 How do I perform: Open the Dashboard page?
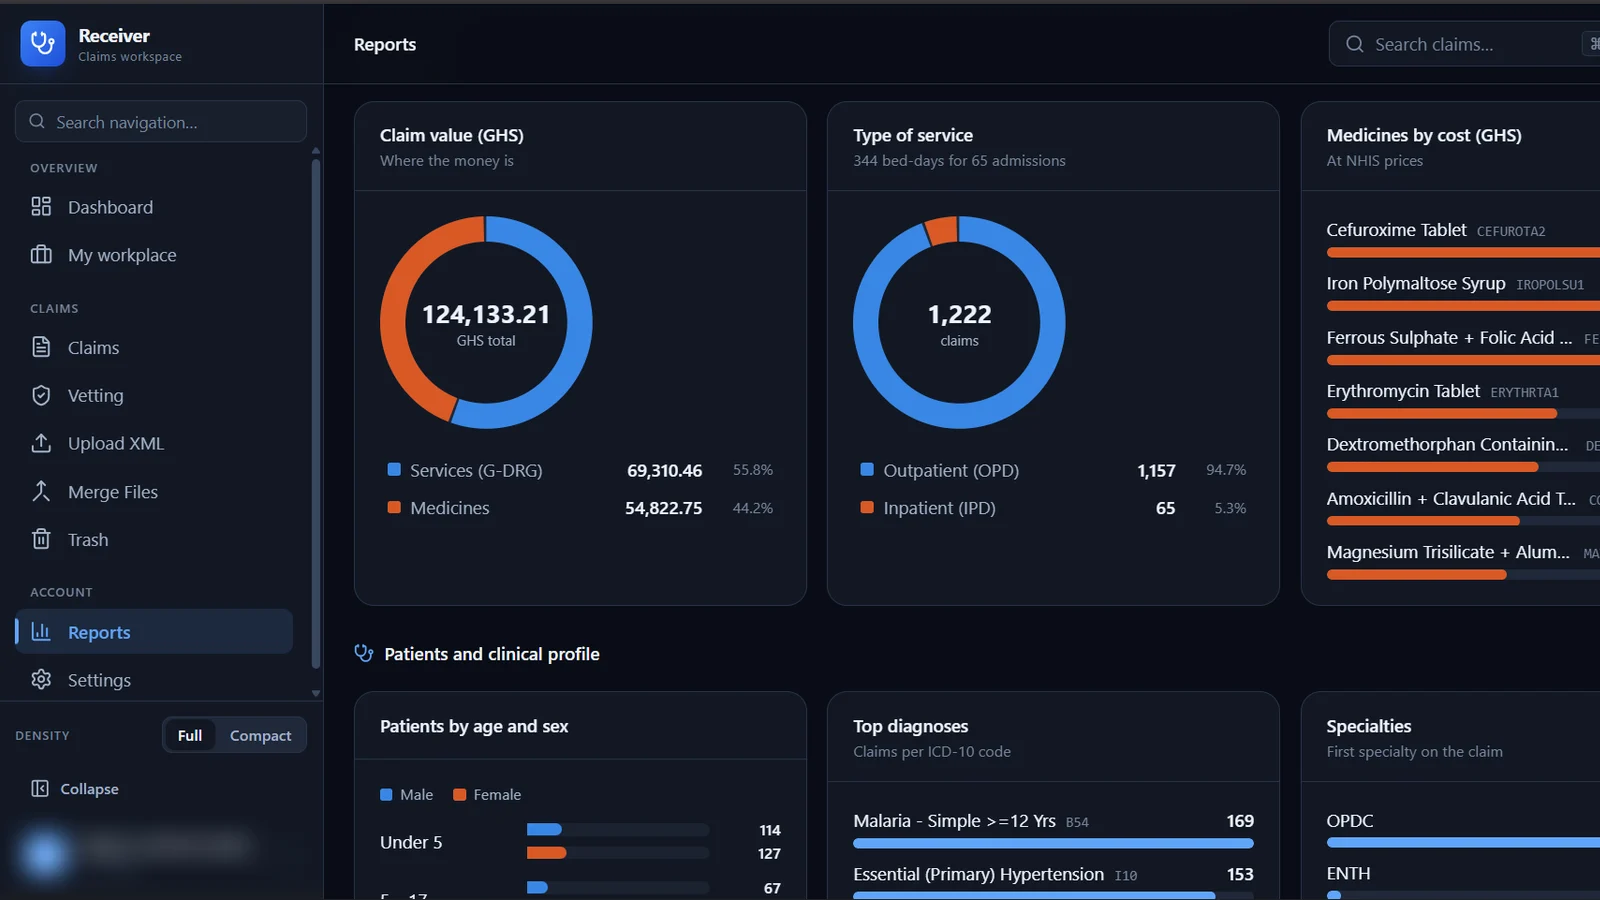pyautogui.click(x=110, y=207)
